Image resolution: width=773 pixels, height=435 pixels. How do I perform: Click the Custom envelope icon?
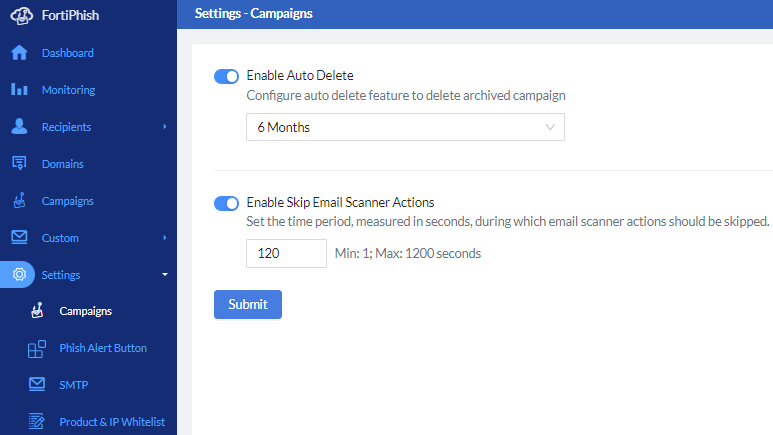(x=19, y=238)
